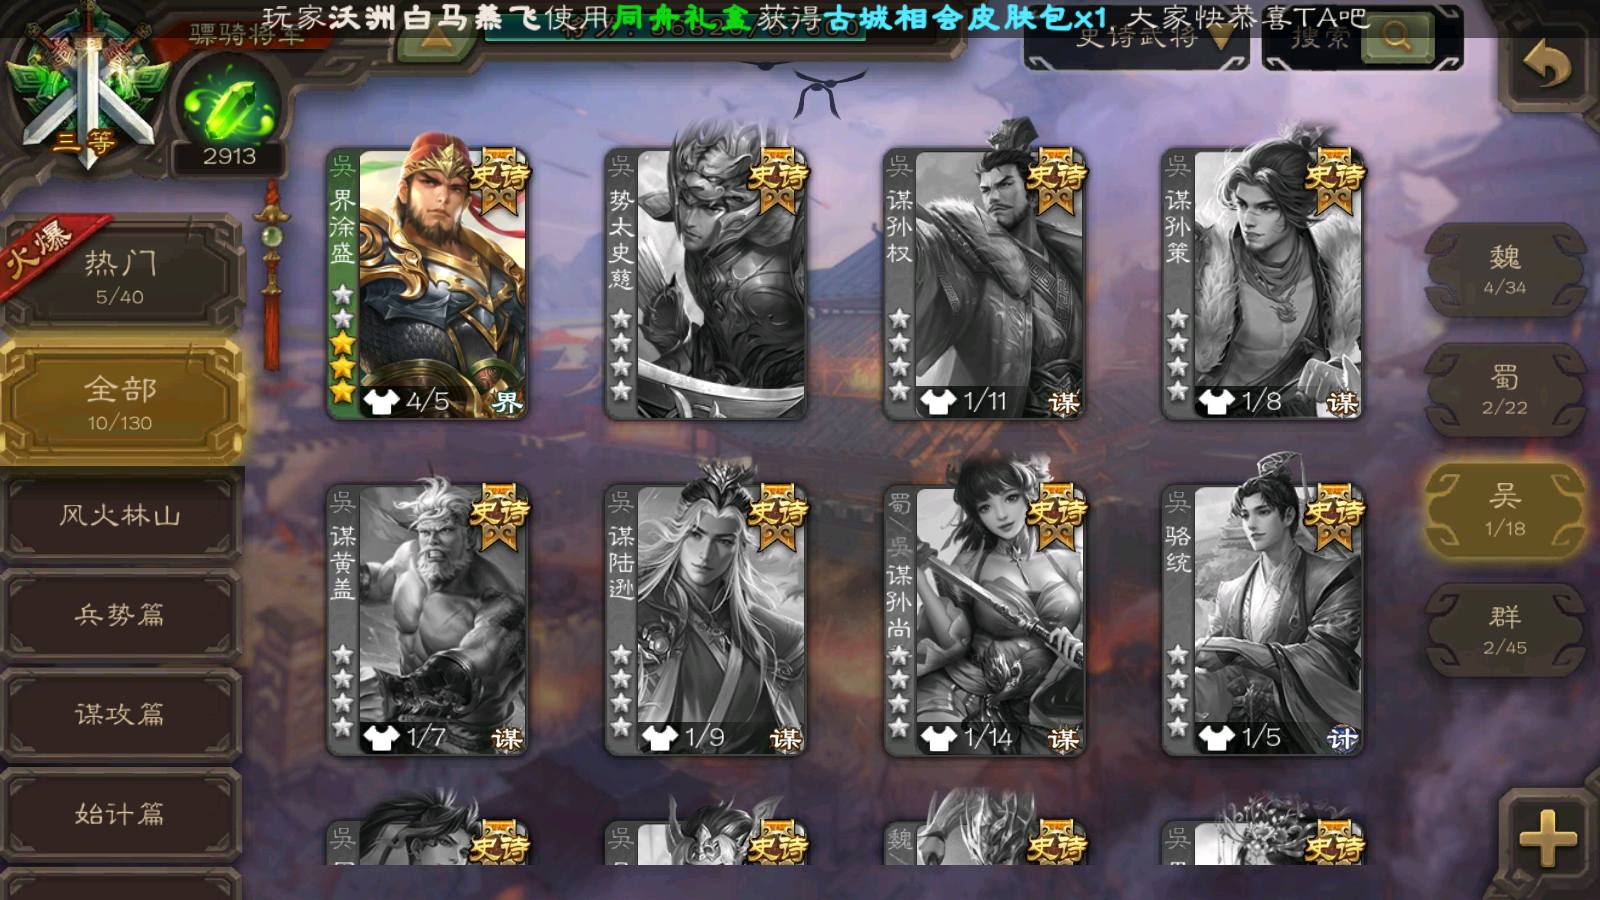This screenshot has height=900, width=1600.
Task: Filter by 魏 faction
Action: tap(1505, 270)
